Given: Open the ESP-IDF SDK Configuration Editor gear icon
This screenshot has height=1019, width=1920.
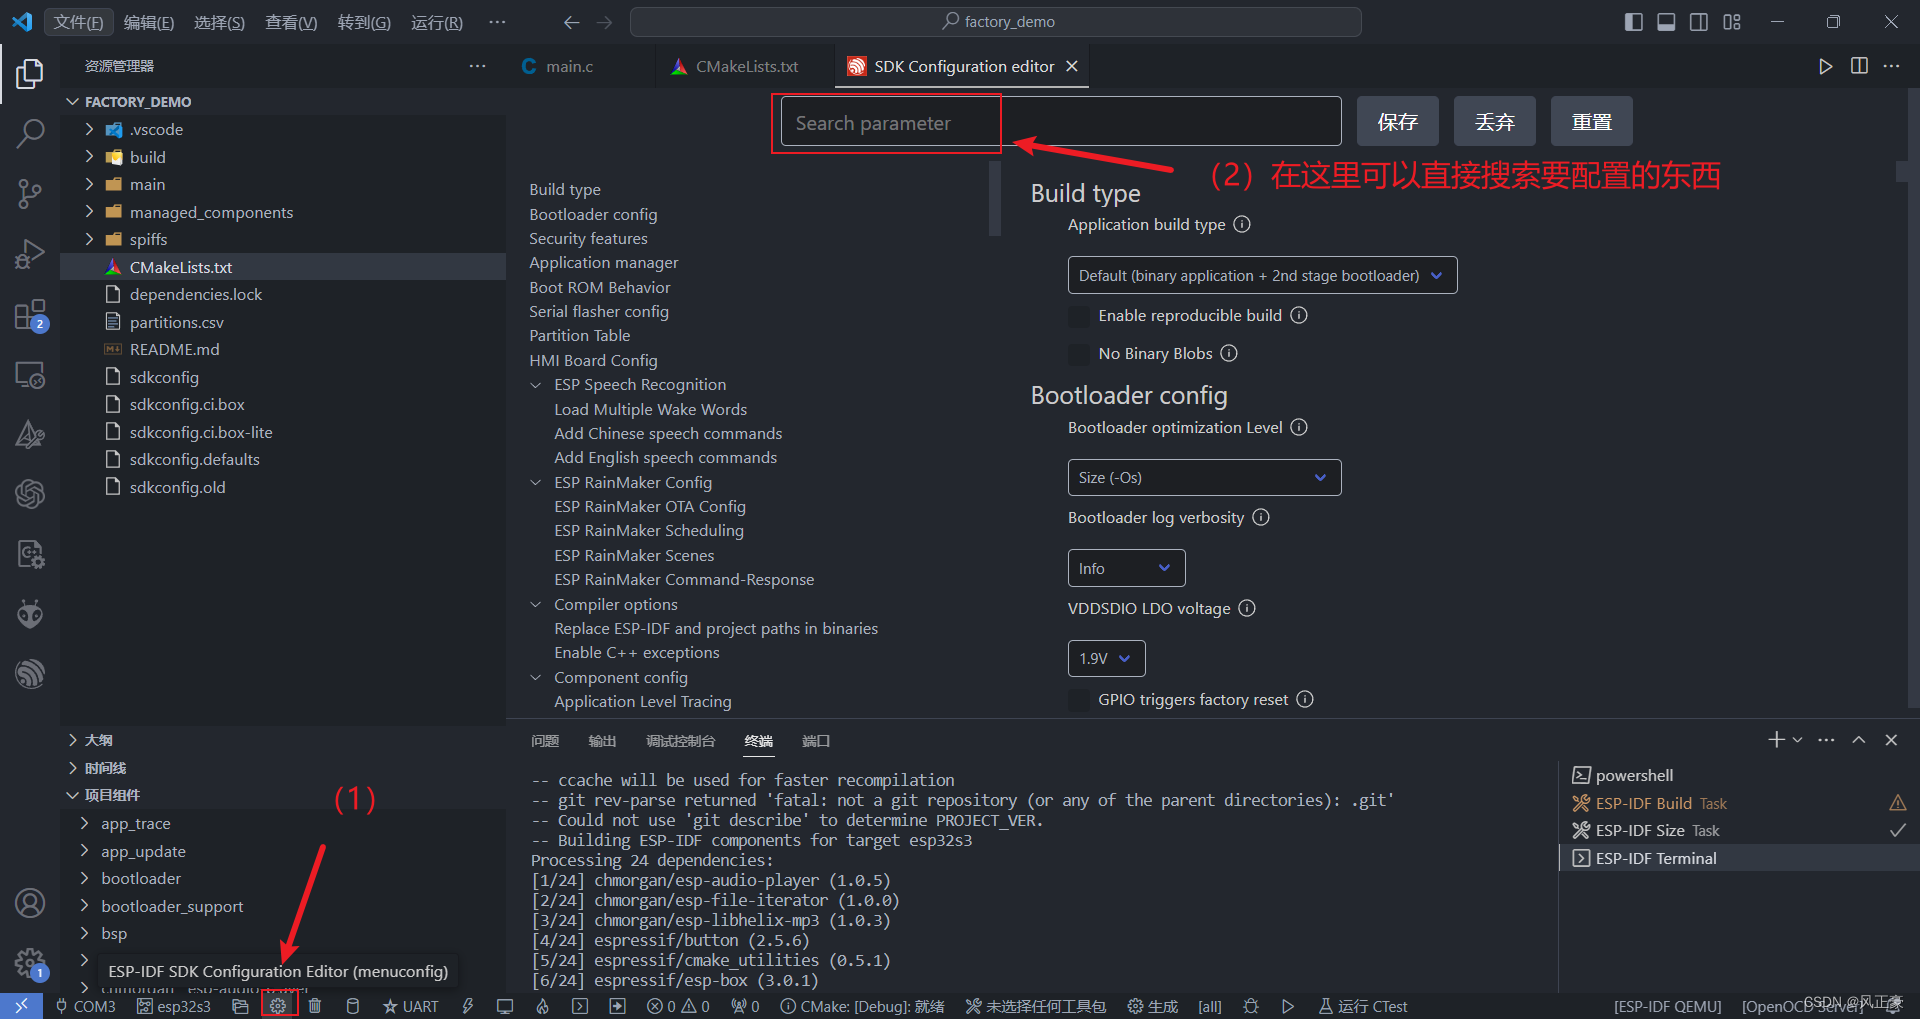Looking at the screenshot, I should coord(279,1005).
